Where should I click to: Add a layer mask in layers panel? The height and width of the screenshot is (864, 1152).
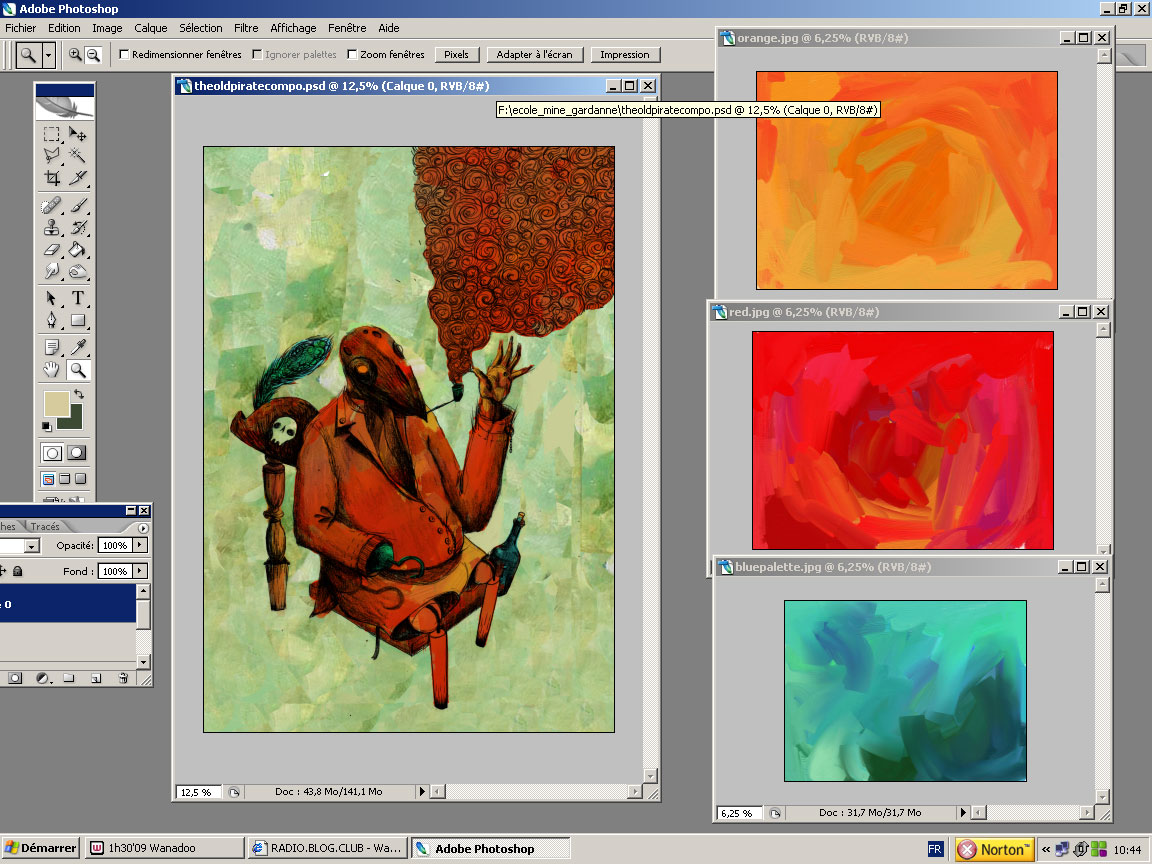(x=15, y=678)
